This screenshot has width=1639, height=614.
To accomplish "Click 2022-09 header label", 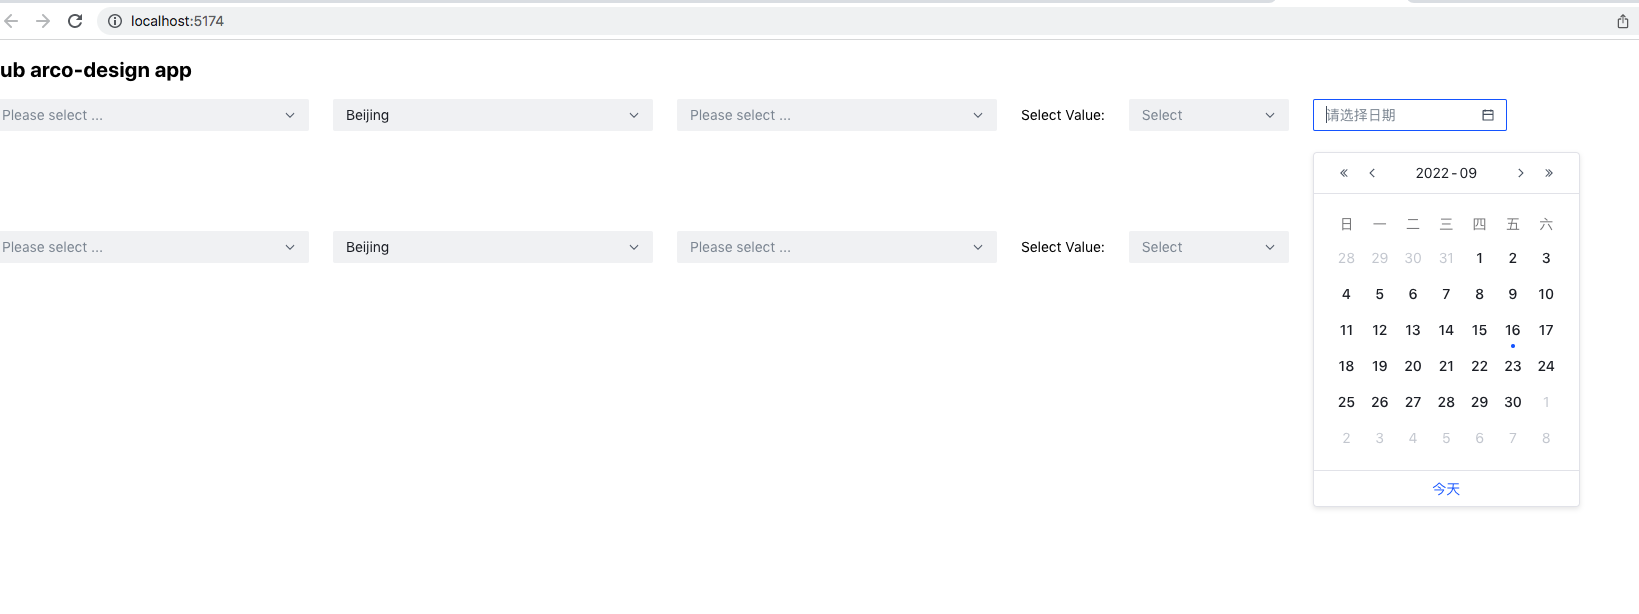I will (1446, 173).
